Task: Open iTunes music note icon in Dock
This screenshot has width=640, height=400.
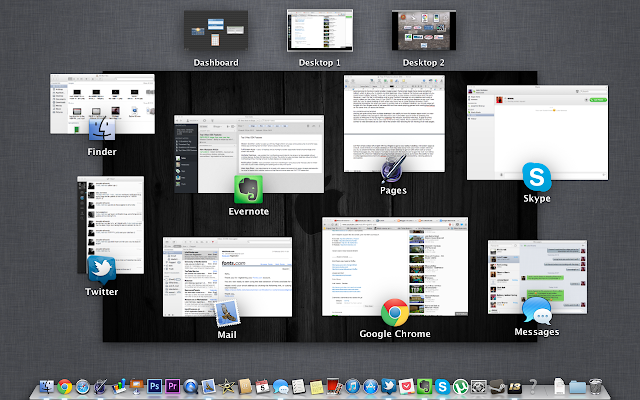Action: 352,386
